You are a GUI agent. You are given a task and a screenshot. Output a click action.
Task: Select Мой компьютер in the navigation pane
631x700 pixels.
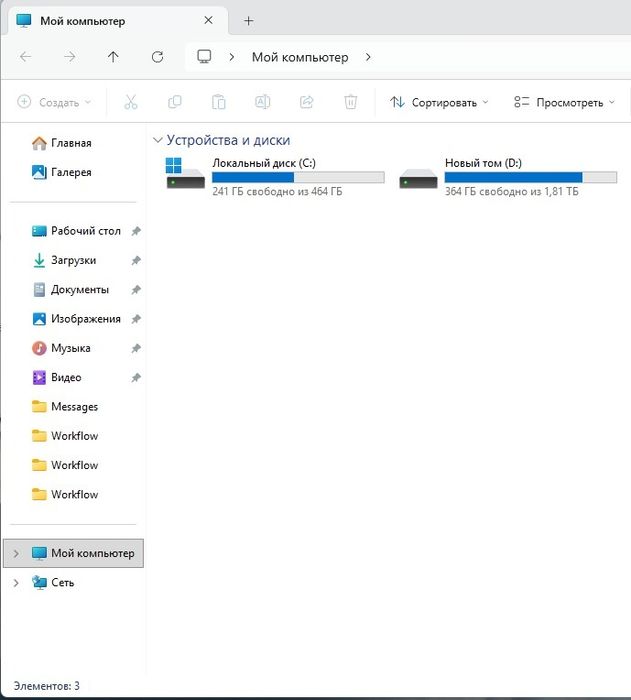(x=73, y=554)
